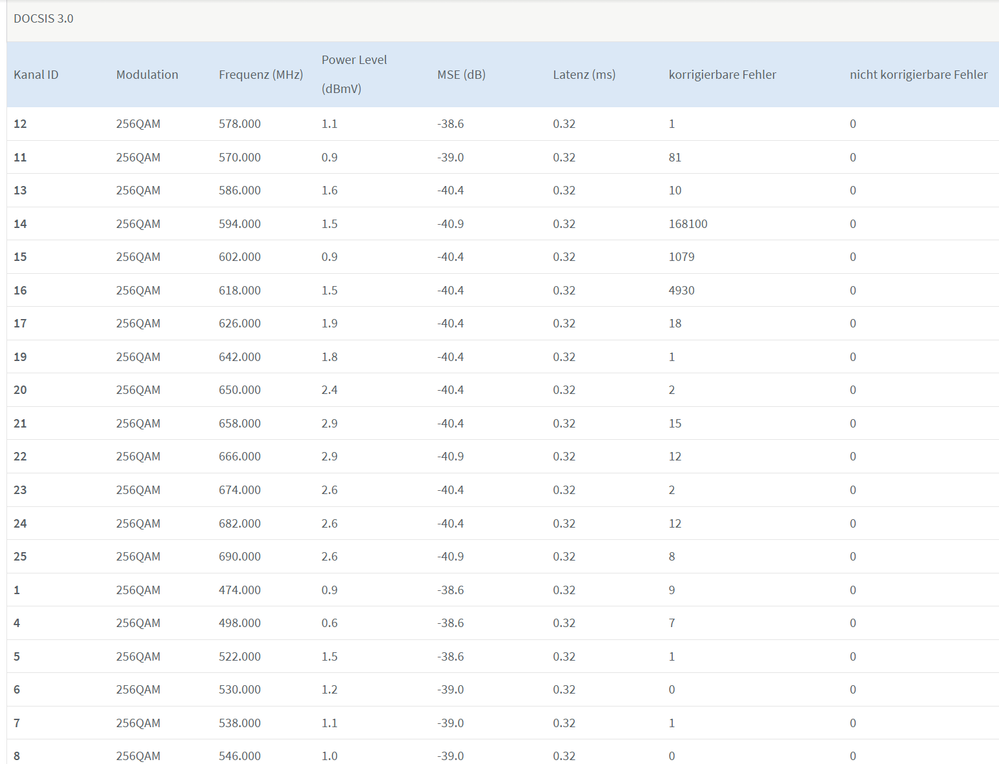This screenshot has height=764, width=999.
Task: Click the 4930 correctable errors value
Action: (681, 291)
